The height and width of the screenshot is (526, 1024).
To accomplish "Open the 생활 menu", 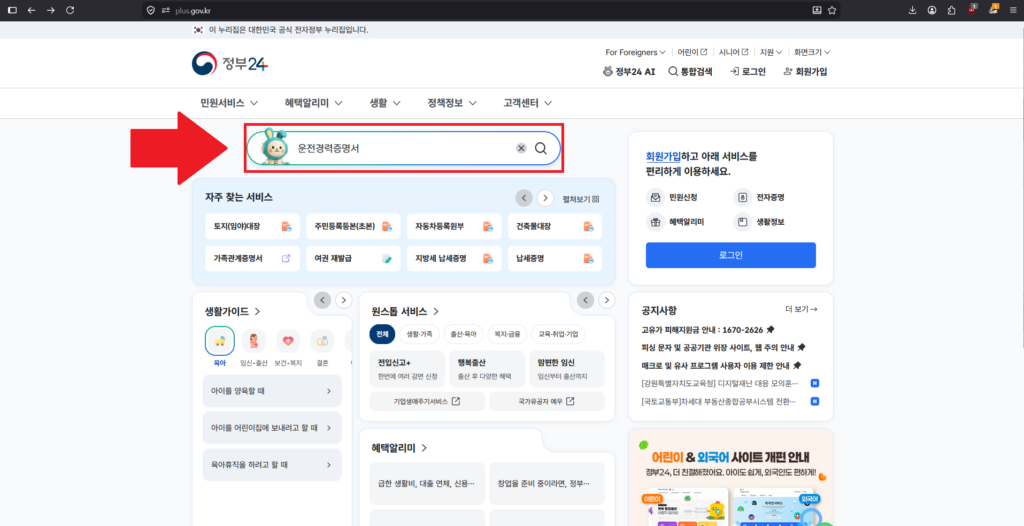I will (x=385, y=103).
